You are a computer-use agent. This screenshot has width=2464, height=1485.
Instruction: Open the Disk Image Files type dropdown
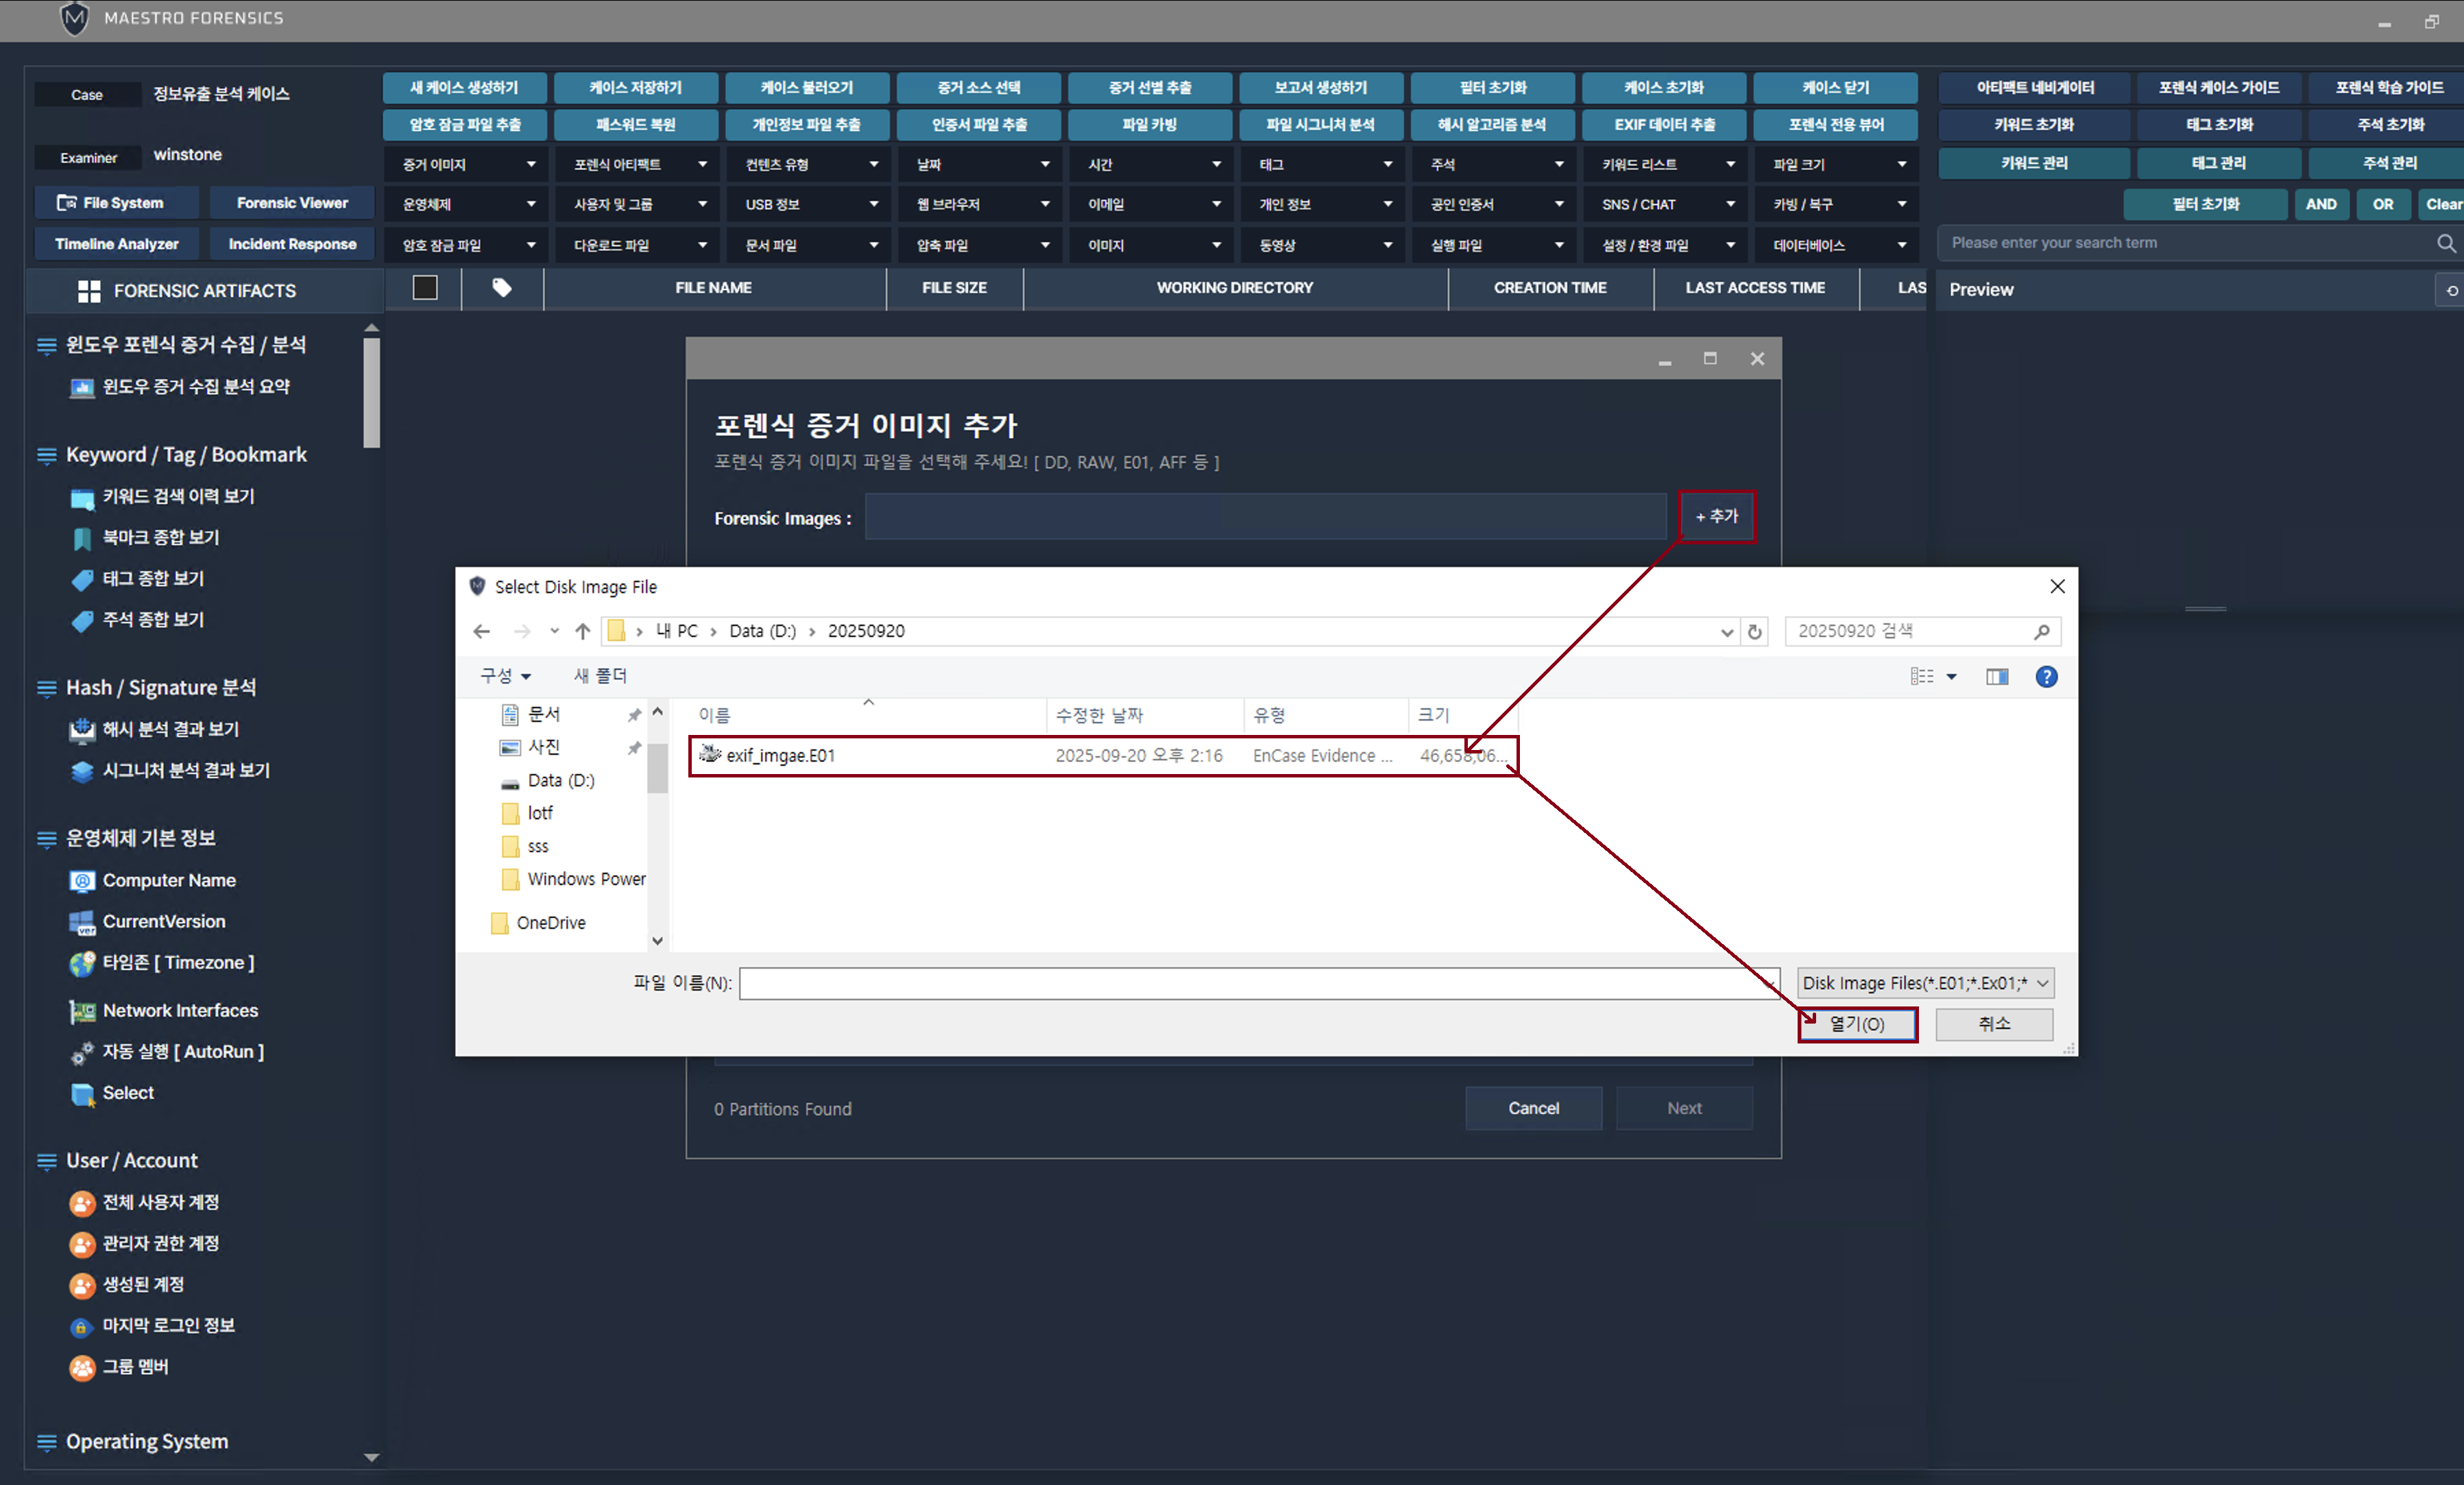(x=1925, y=983)
